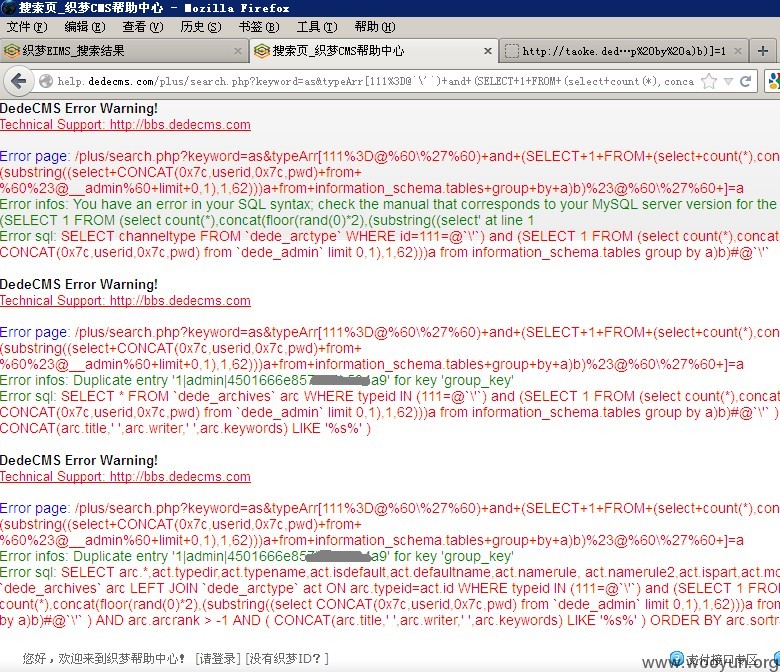Open the 文件 (F) menu
This screenshot has width=780, height=672.
26,27
